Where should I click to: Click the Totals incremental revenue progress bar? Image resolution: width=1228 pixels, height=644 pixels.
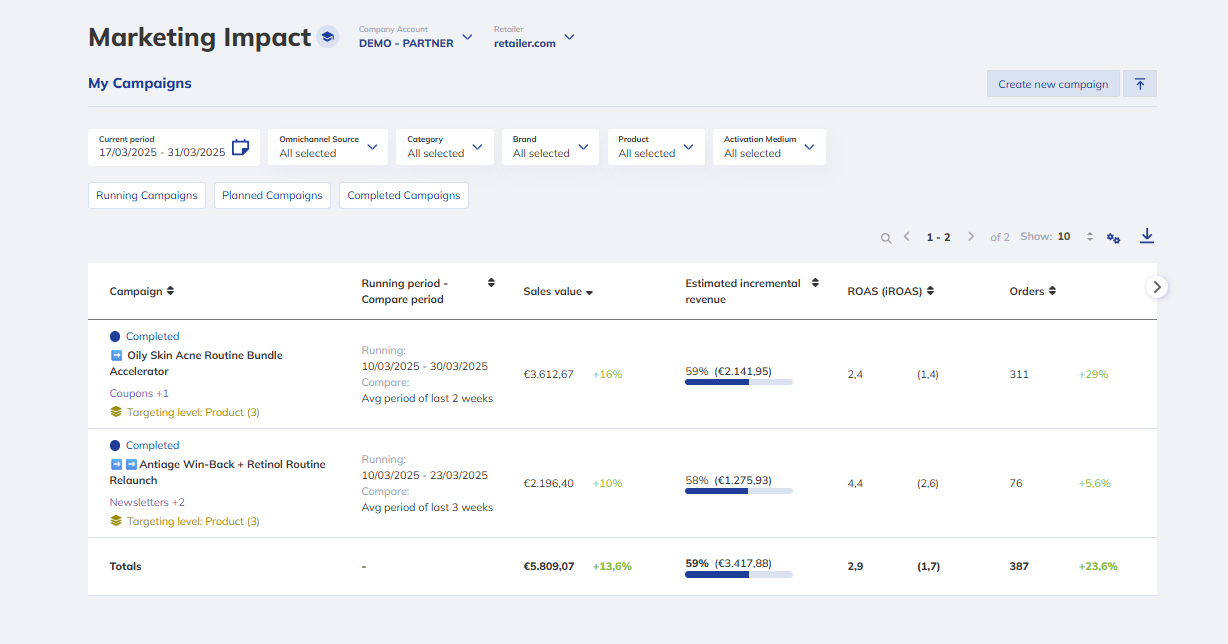point(738,575)
